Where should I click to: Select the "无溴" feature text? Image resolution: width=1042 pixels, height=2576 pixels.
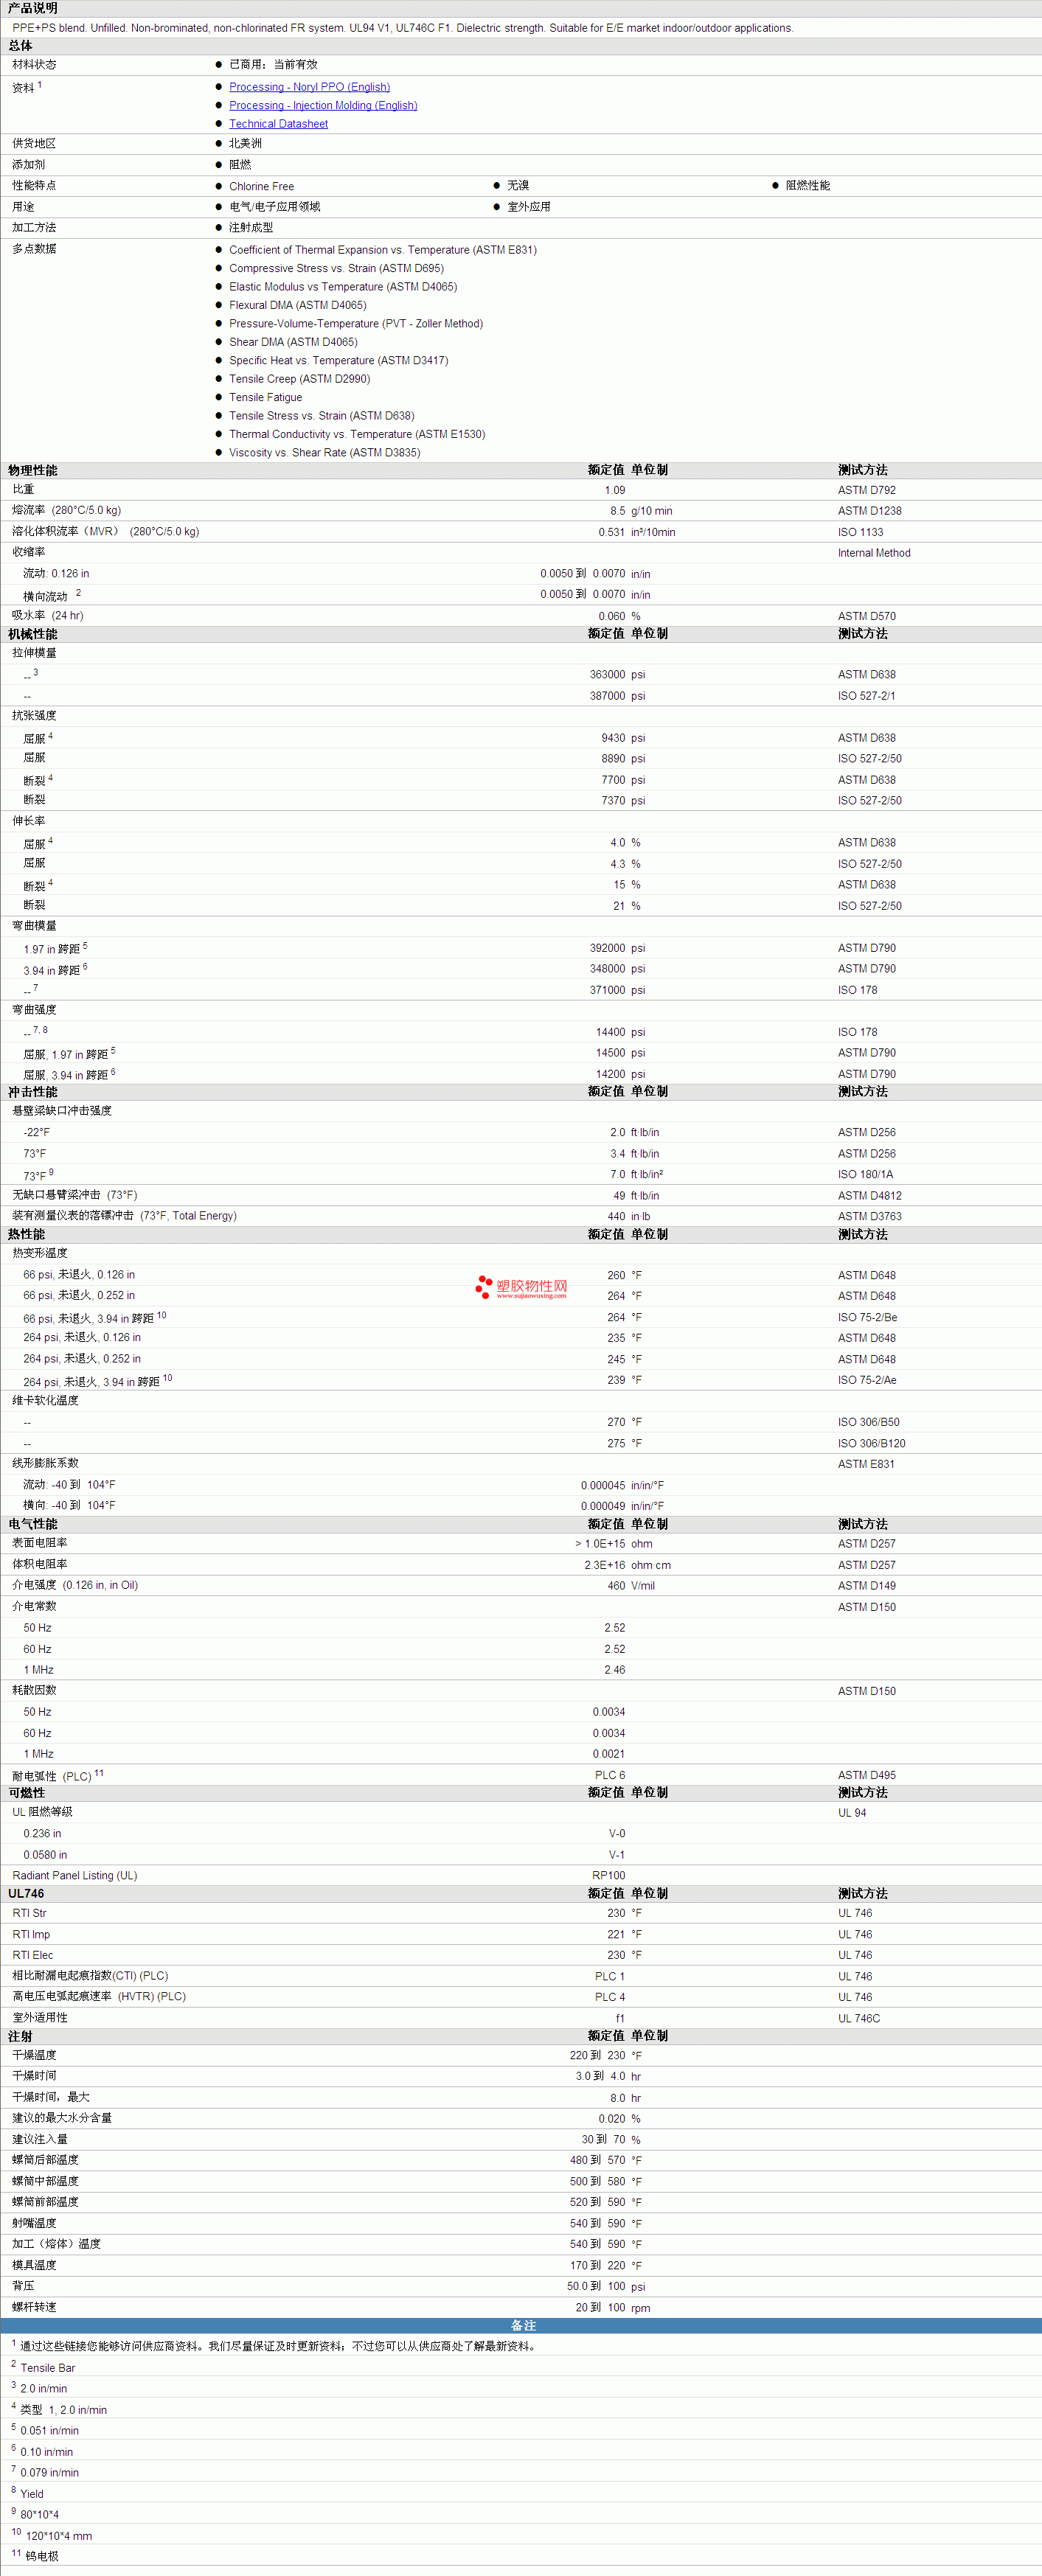[x=518, y=186]
